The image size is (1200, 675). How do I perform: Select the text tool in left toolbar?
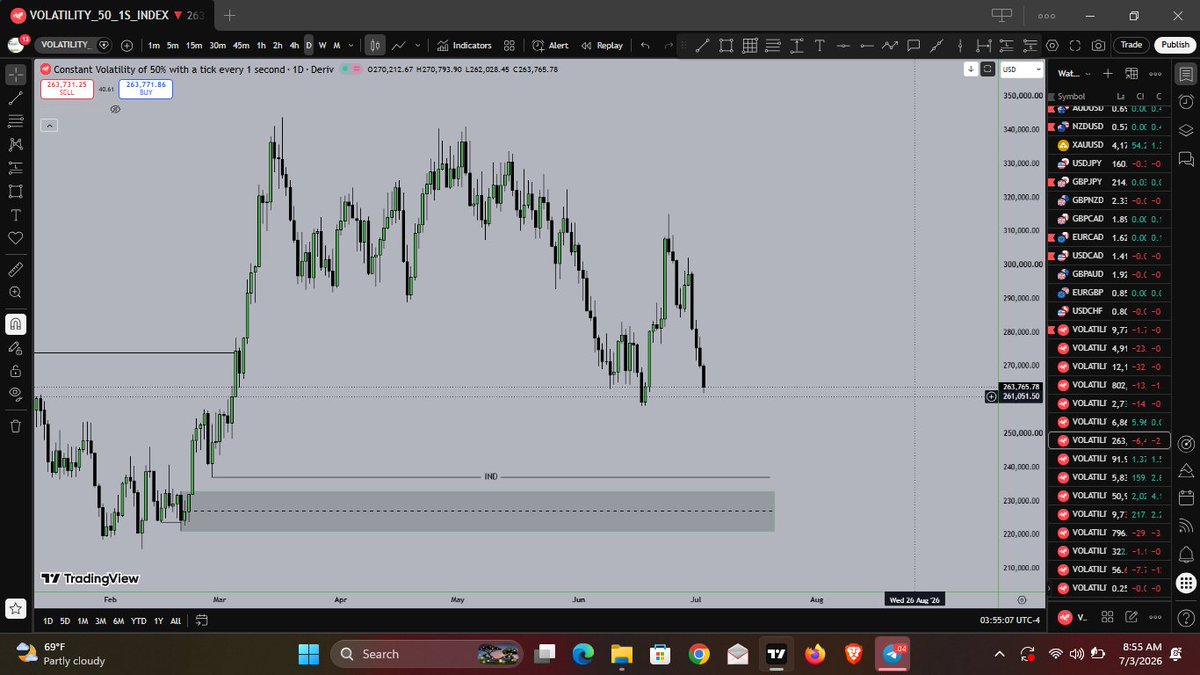(15, 214)
